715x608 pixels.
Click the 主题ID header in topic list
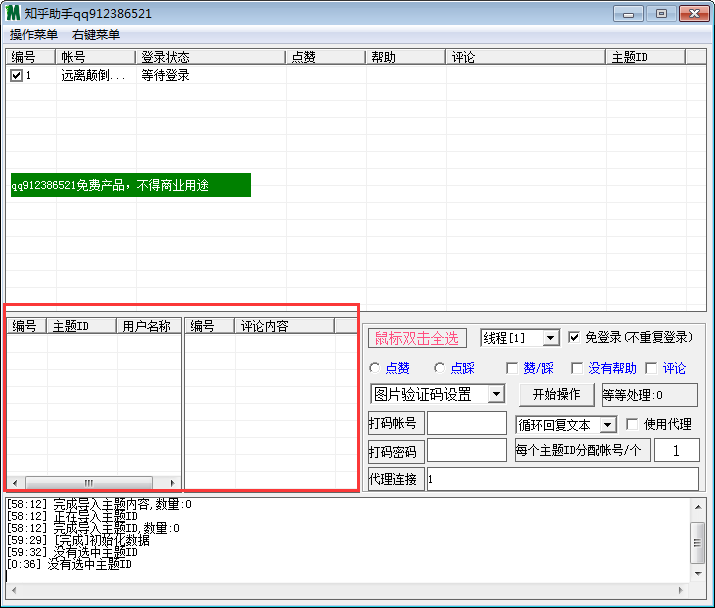[82, 326]
